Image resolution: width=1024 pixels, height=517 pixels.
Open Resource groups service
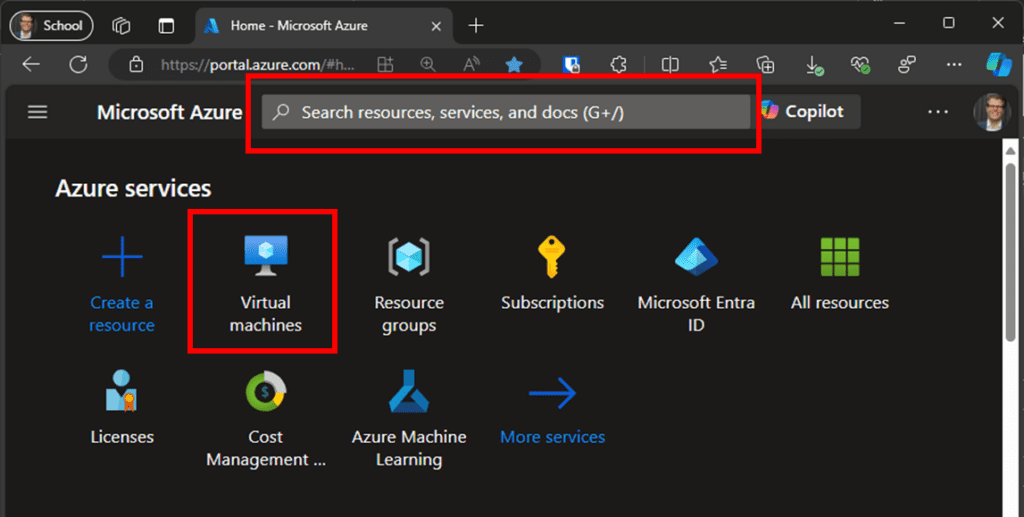tap(409, 284)
